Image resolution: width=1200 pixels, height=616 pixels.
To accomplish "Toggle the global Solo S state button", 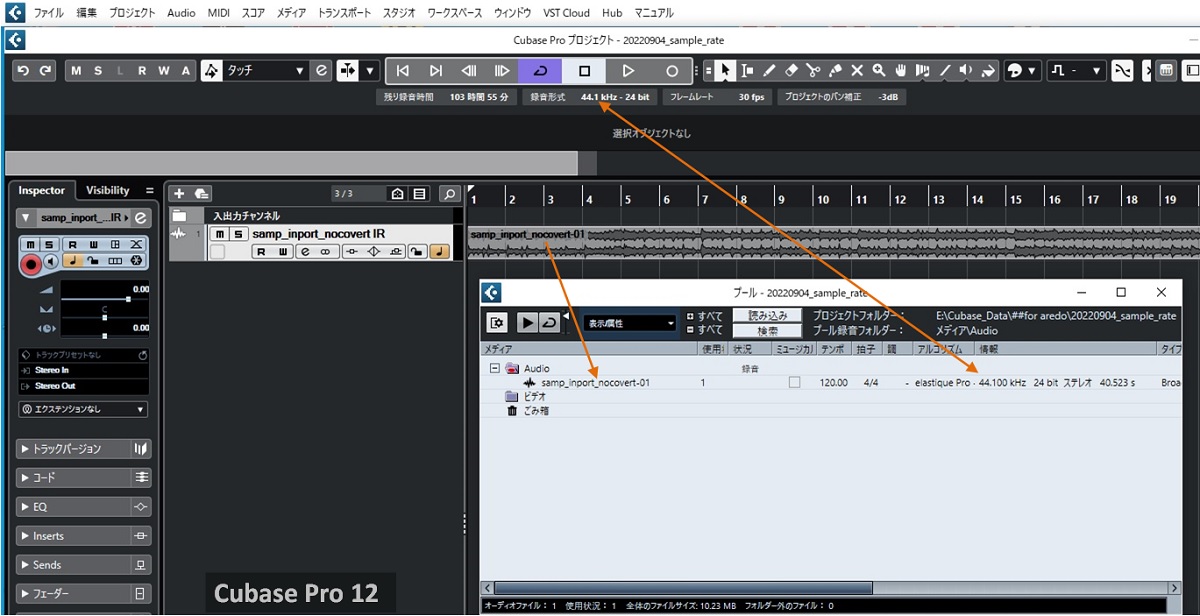I will click(x=99, y=71).
